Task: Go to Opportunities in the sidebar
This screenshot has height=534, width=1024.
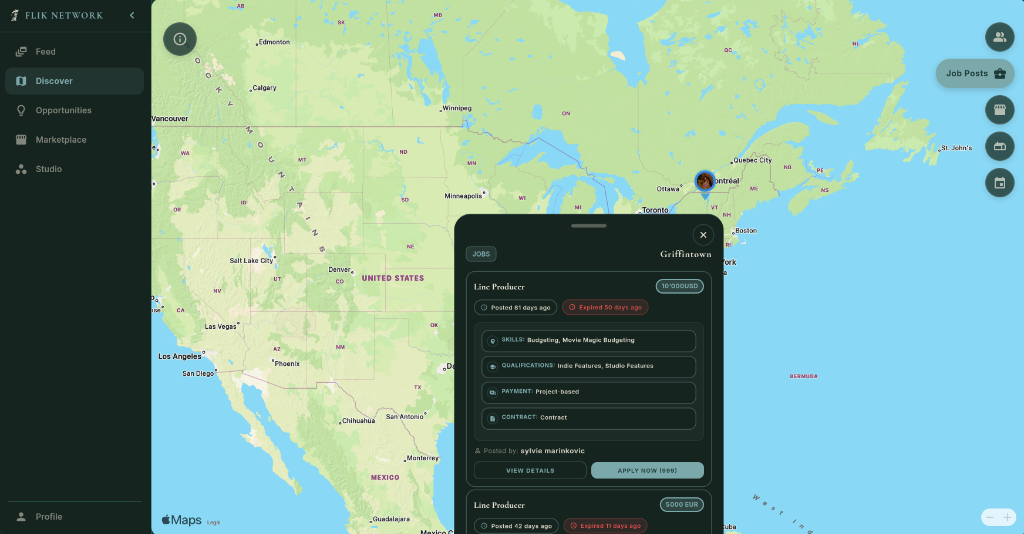Action: [x=74, y=110]
